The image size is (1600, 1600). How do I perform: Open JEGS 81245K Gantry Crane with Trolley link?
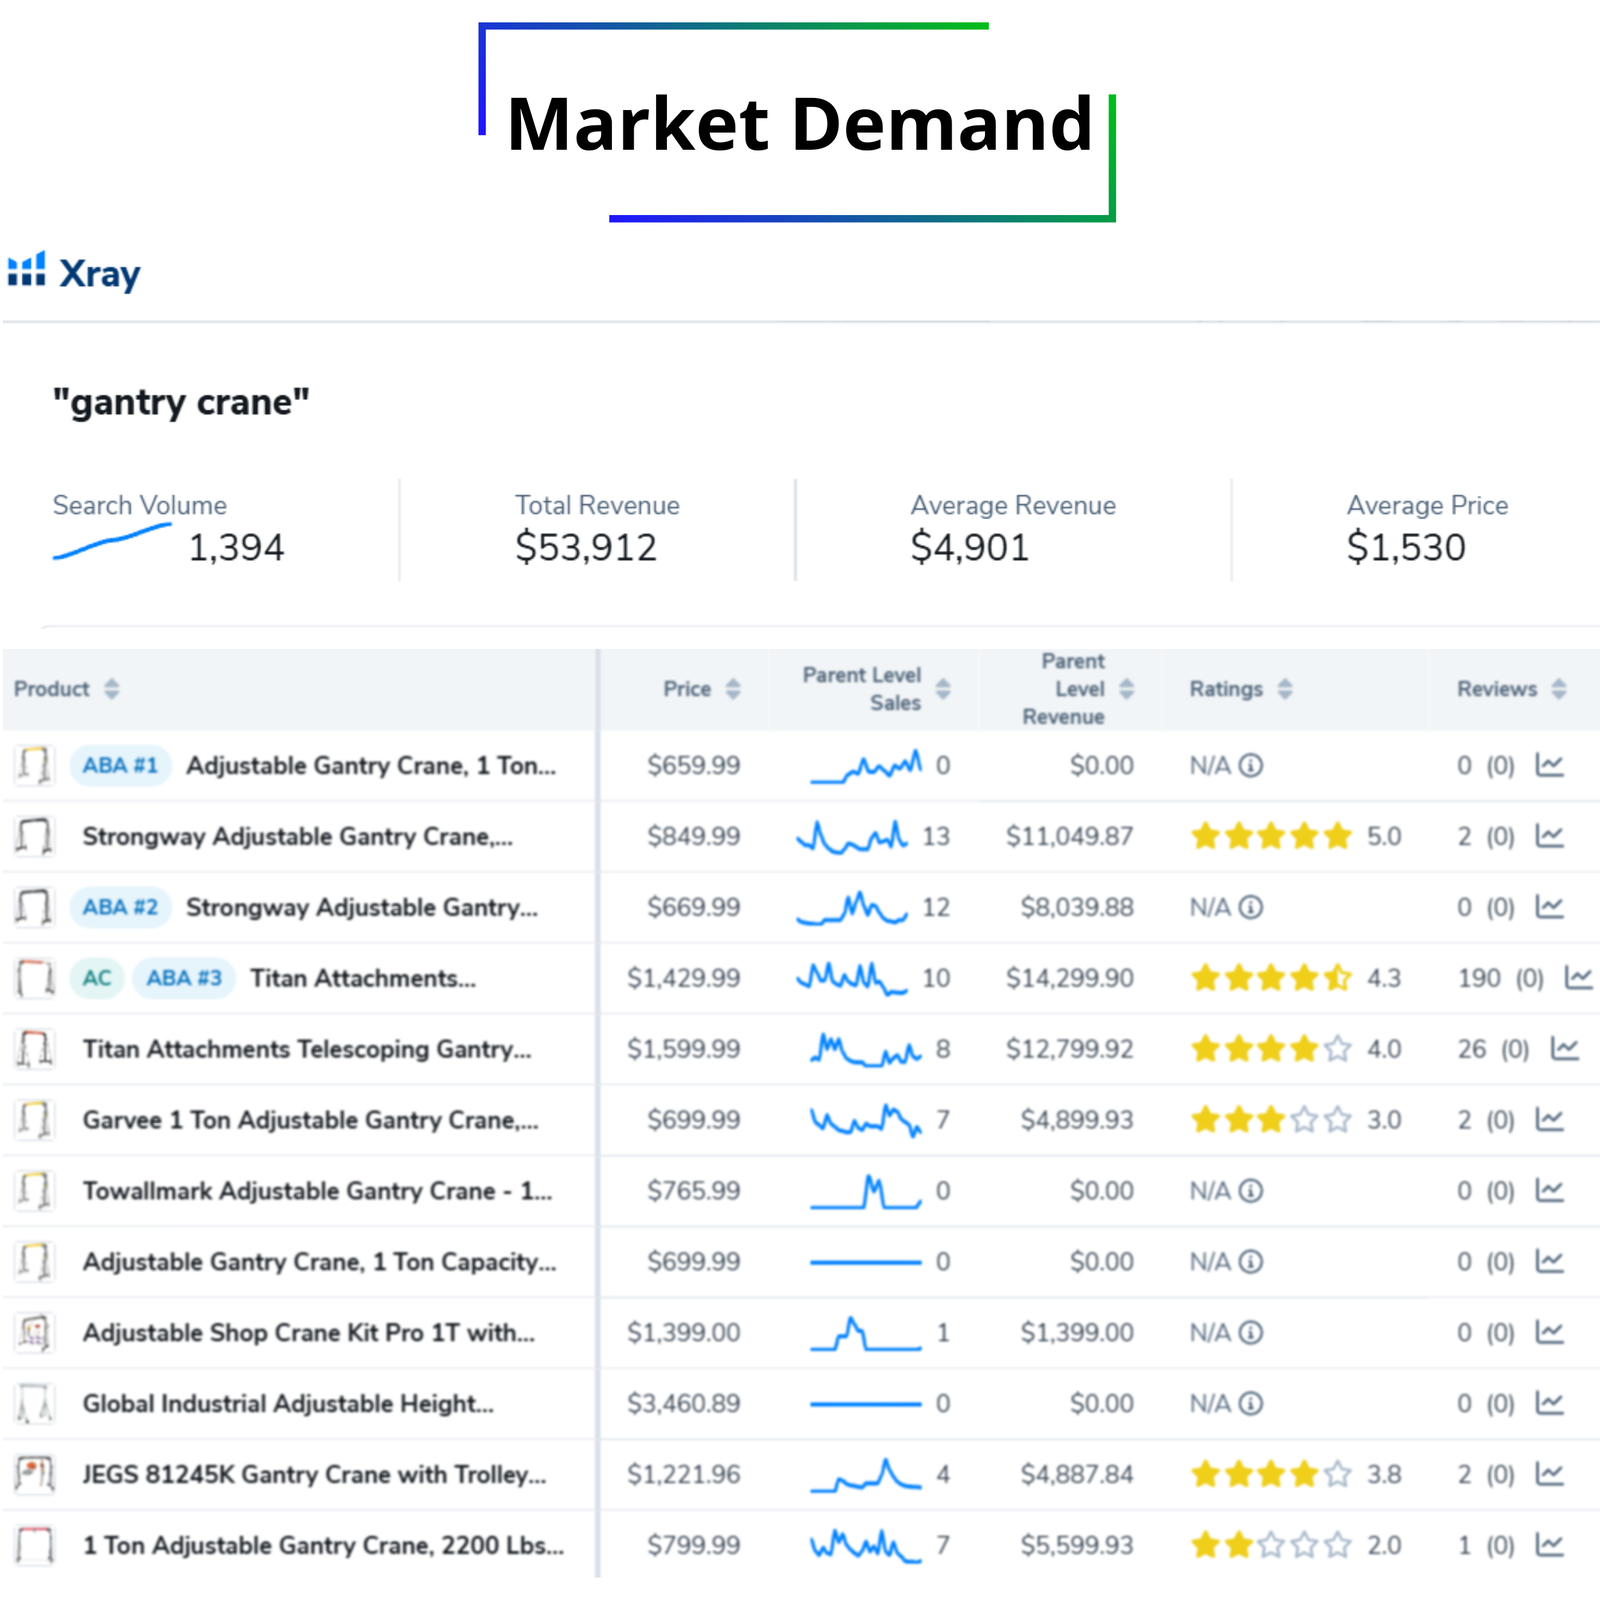tap(314, 1476)
